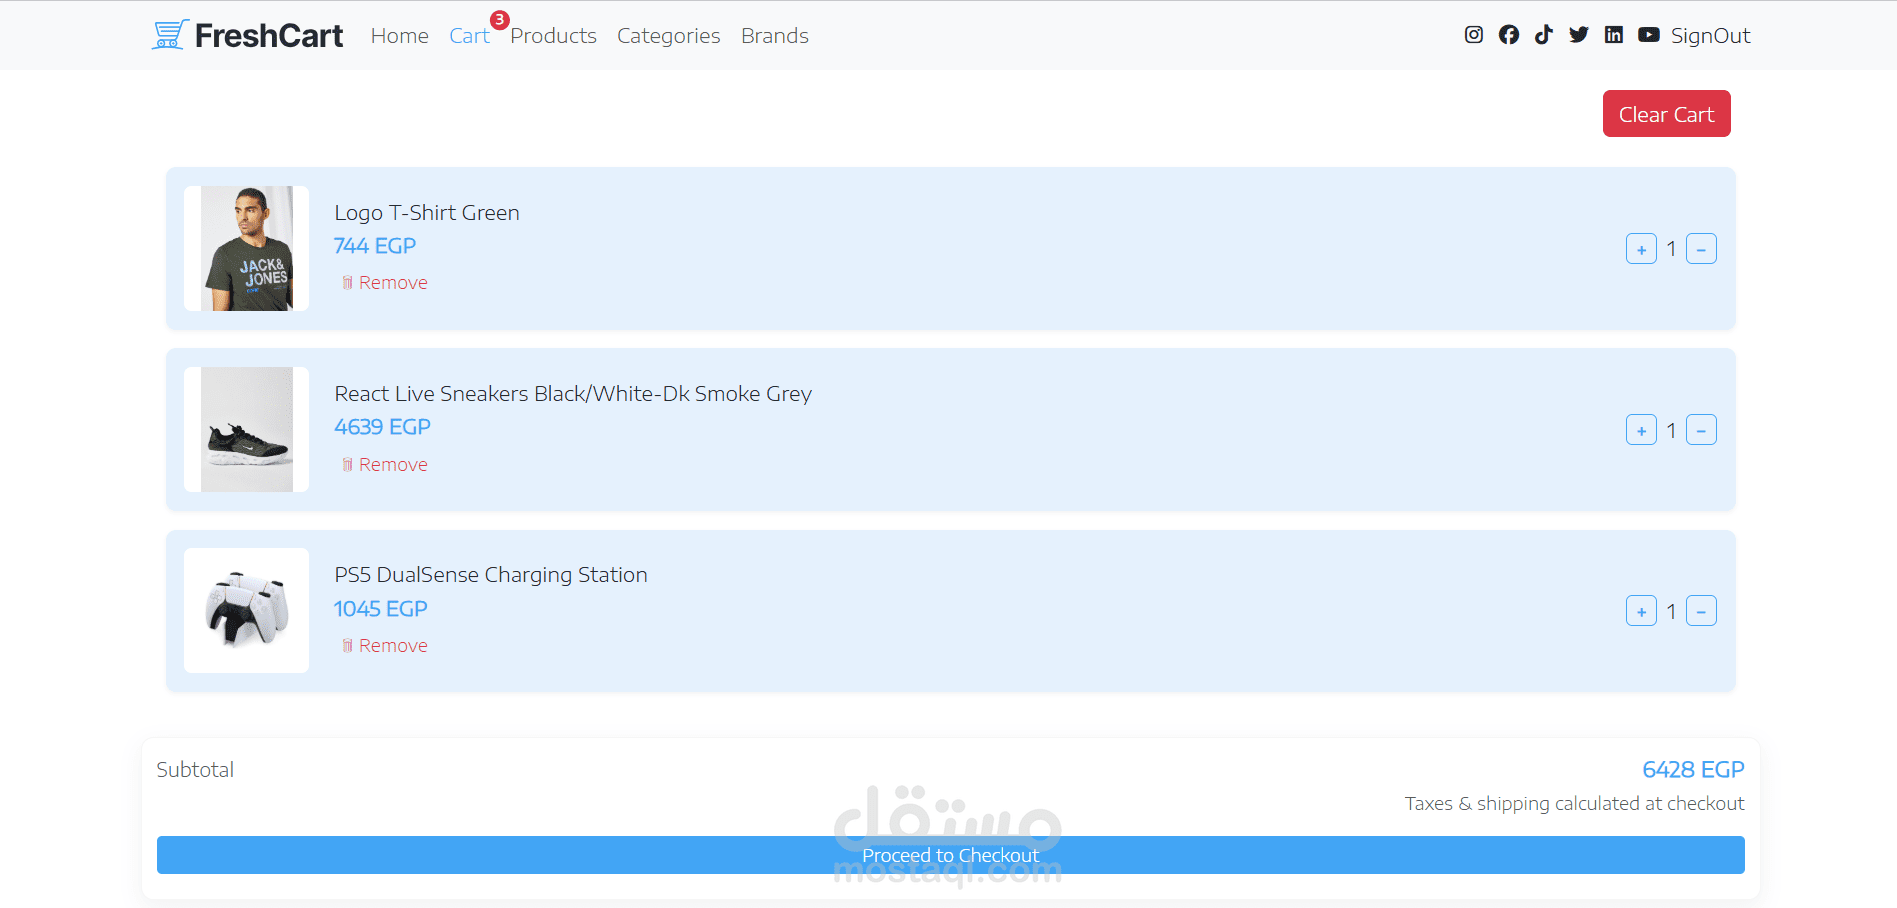The image size is (1897, 908).
Task: Open the Logo T-Shirt Green product image
Action: point(246,248)
